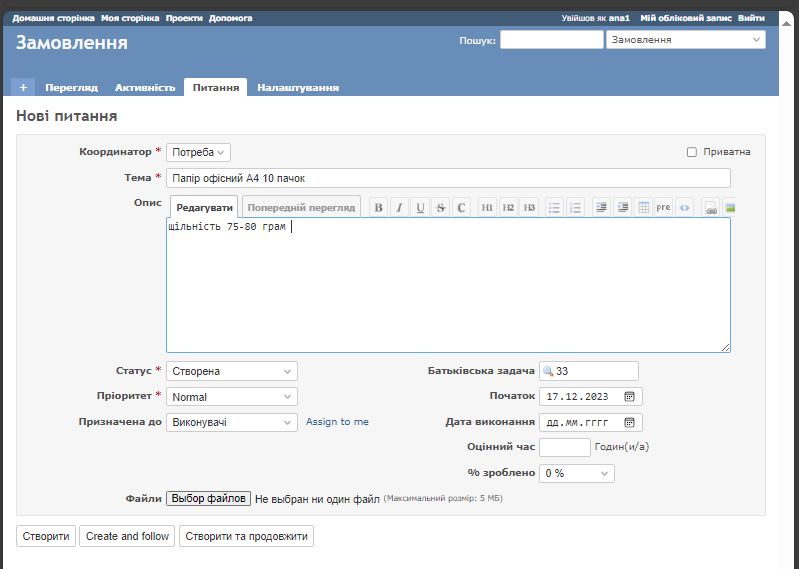Screen dimensions: 799x569
Task: Toggle strikethrough text formatting
Action: 441,208
